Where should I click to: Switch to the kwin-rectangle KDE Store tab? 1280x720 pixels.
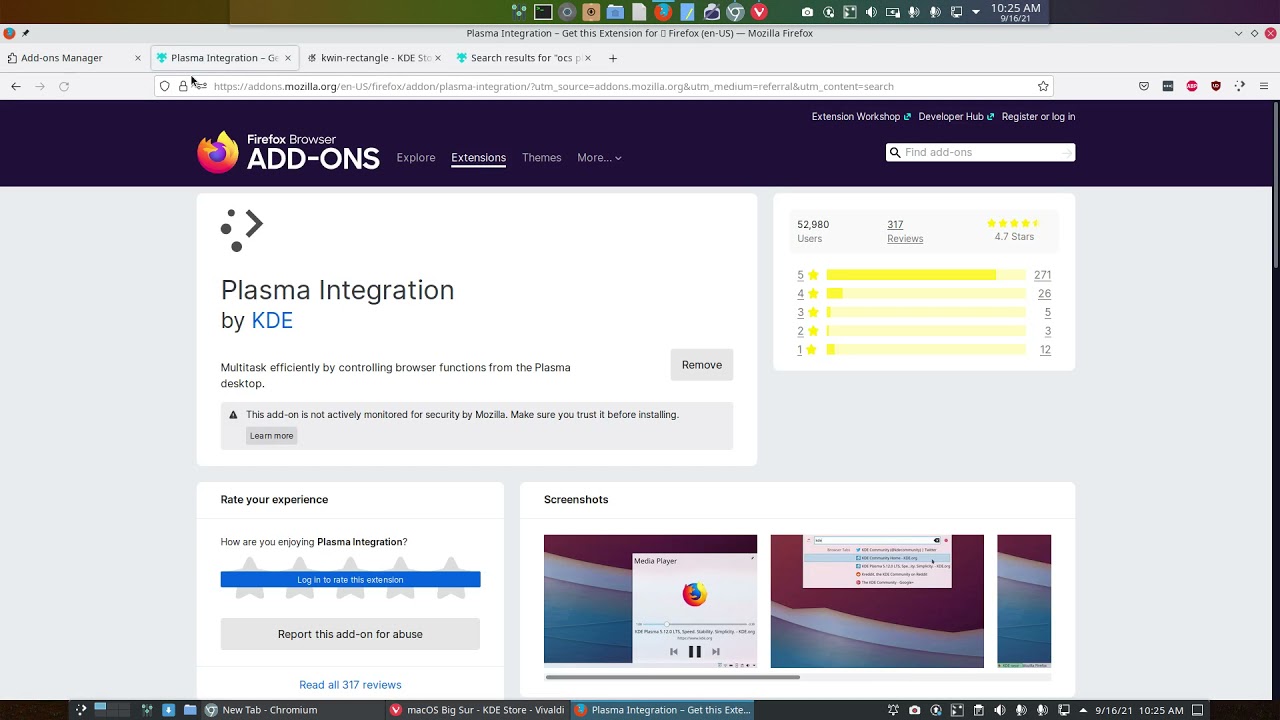click(x=375, y=58)
